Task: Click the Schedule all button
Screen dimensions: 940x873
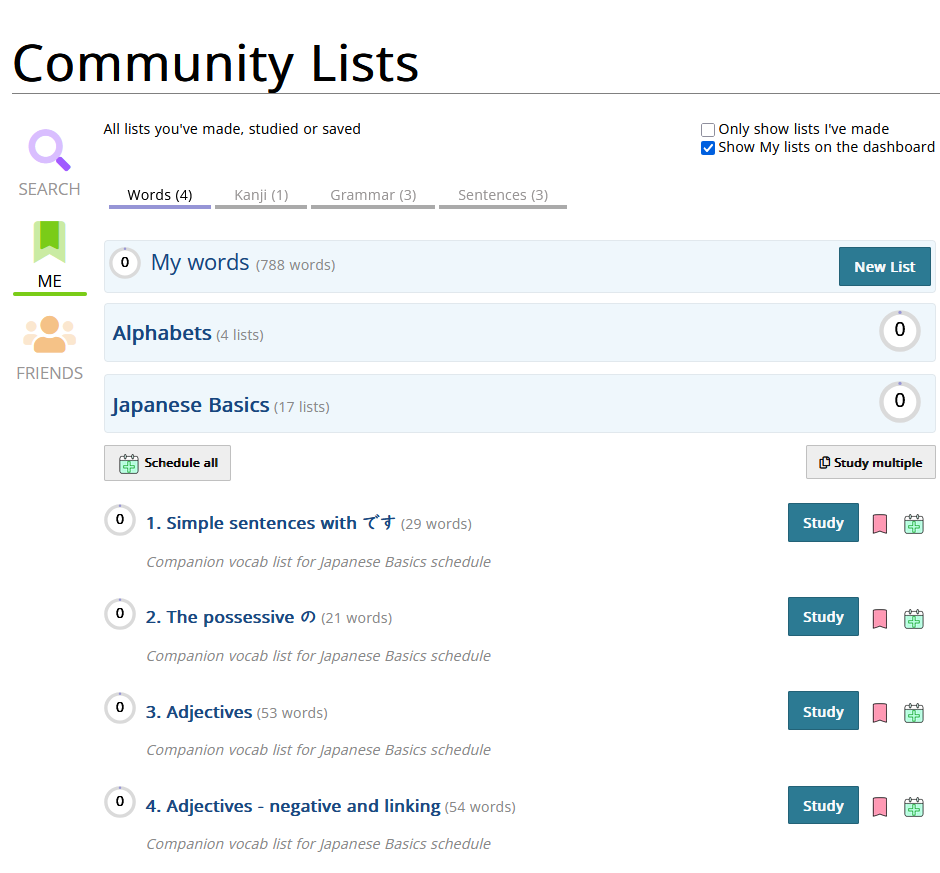Action: point(167,463)
